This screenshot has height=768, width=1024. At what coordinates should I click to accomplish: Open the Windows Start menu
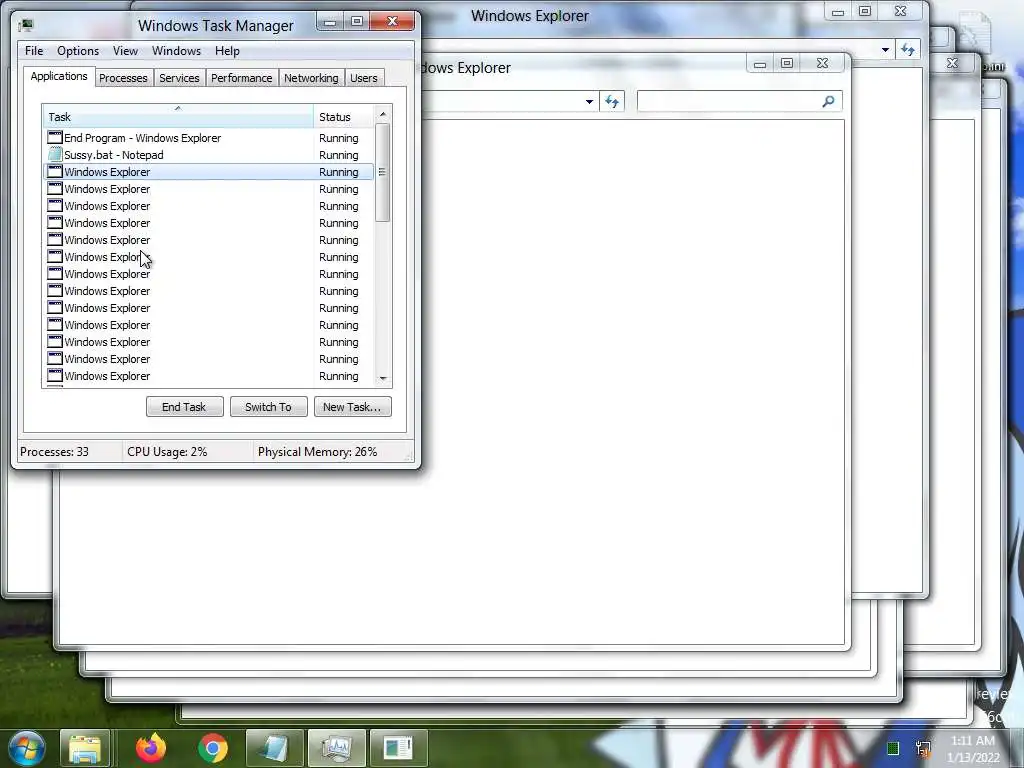pos(27,748)
